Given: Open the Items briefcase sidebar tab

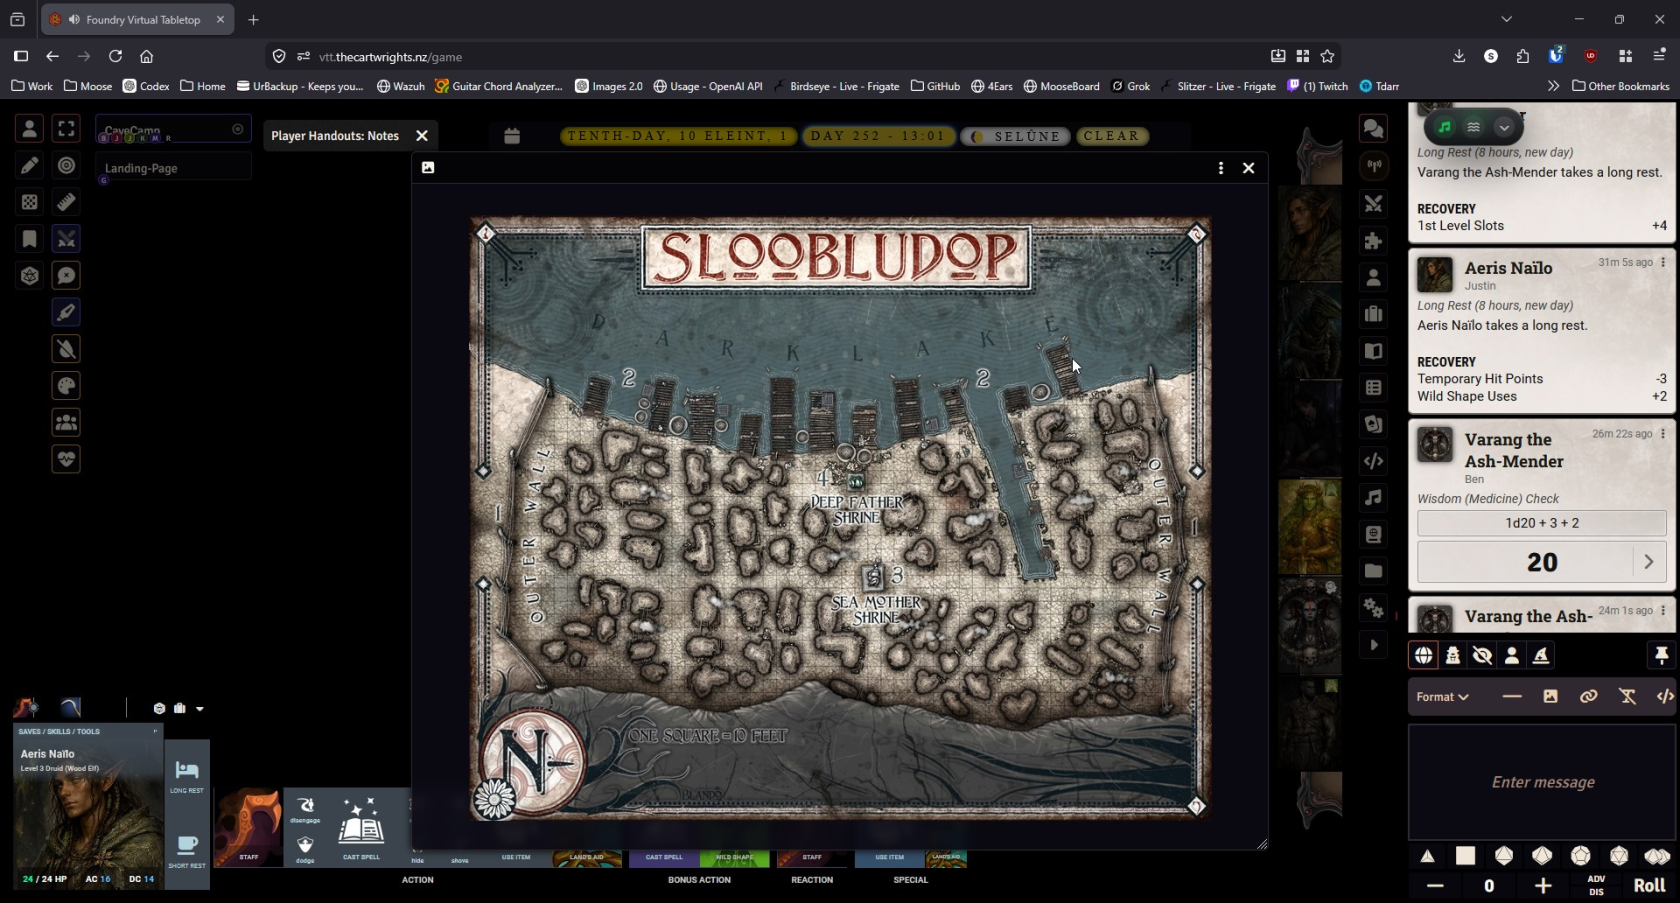Looking at the screenshot, I should pyautogui.click(x=1374, y=314).
